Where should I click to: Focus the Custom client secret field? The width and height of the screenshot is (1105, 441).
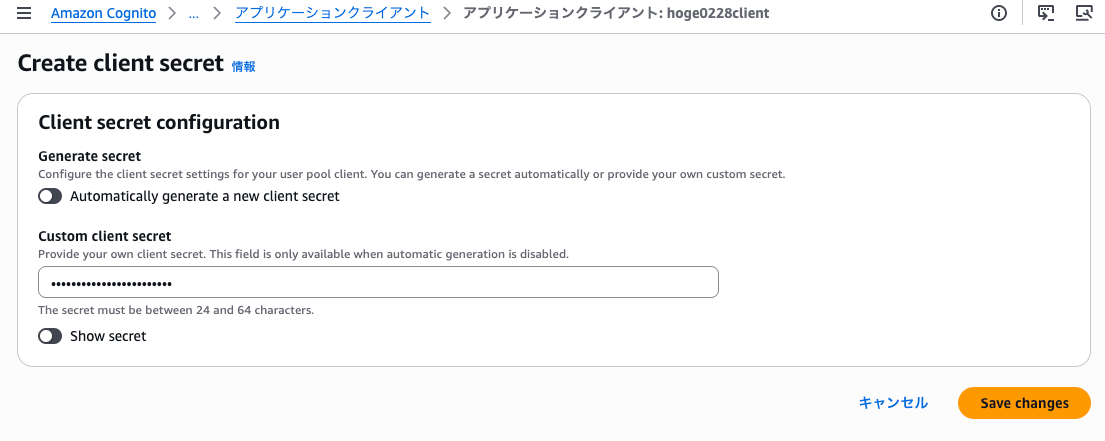[378, 283]
